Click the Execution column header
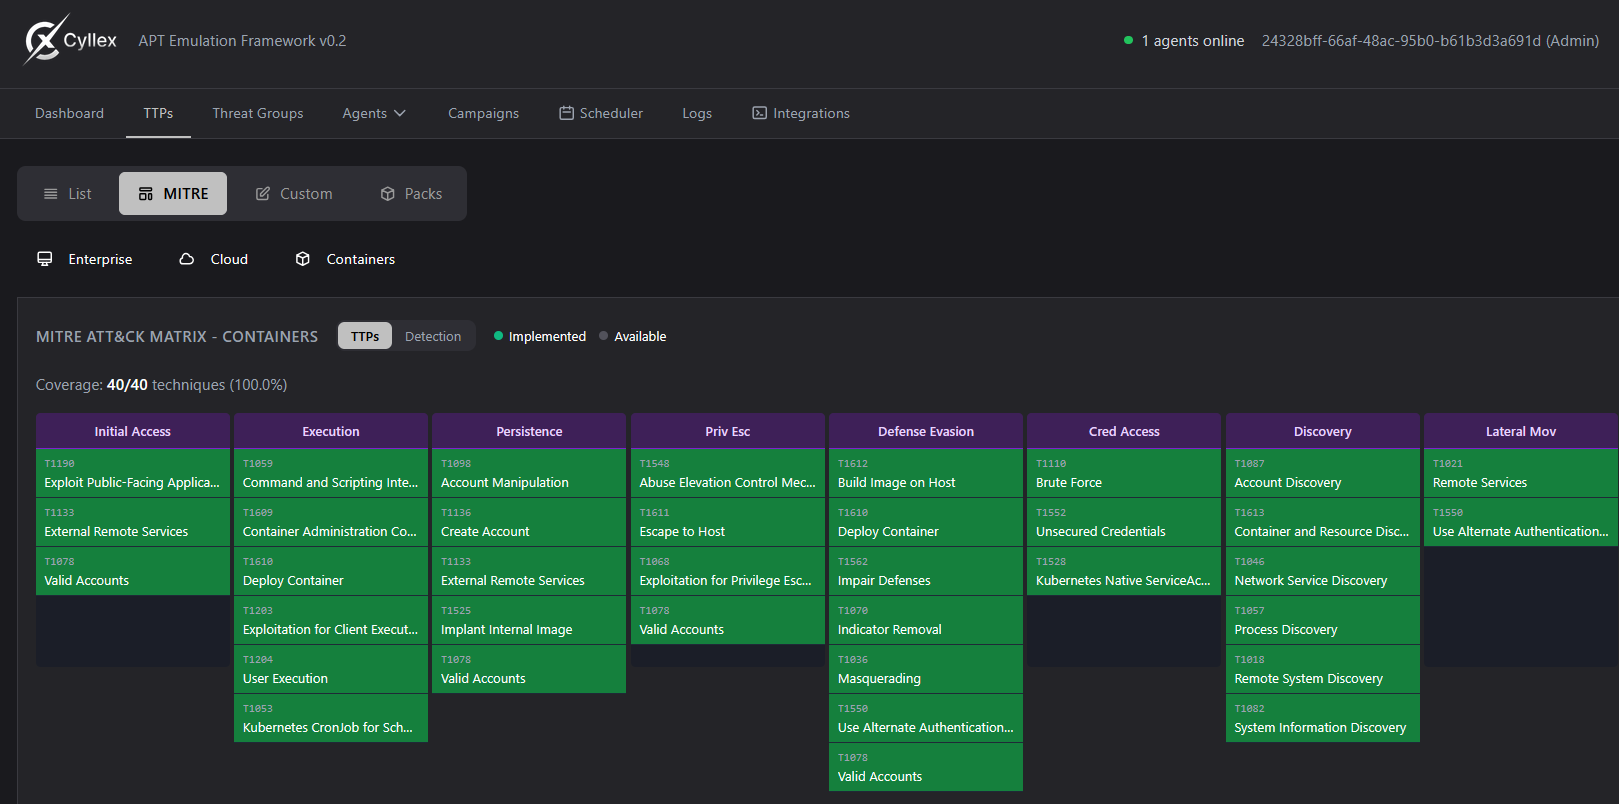1619x804 pixels. pyautogui.click(x=331, y=431)
